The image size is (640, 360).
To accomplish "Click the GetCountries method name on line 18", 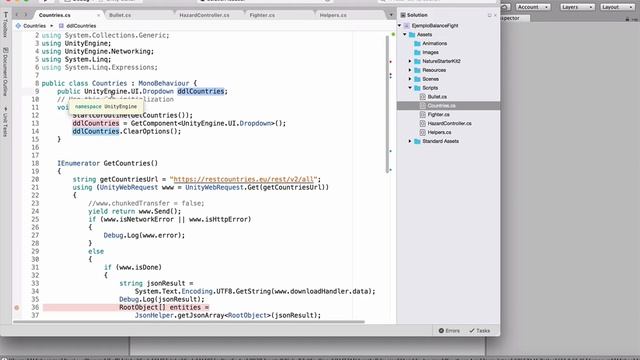I will (127, 163).
